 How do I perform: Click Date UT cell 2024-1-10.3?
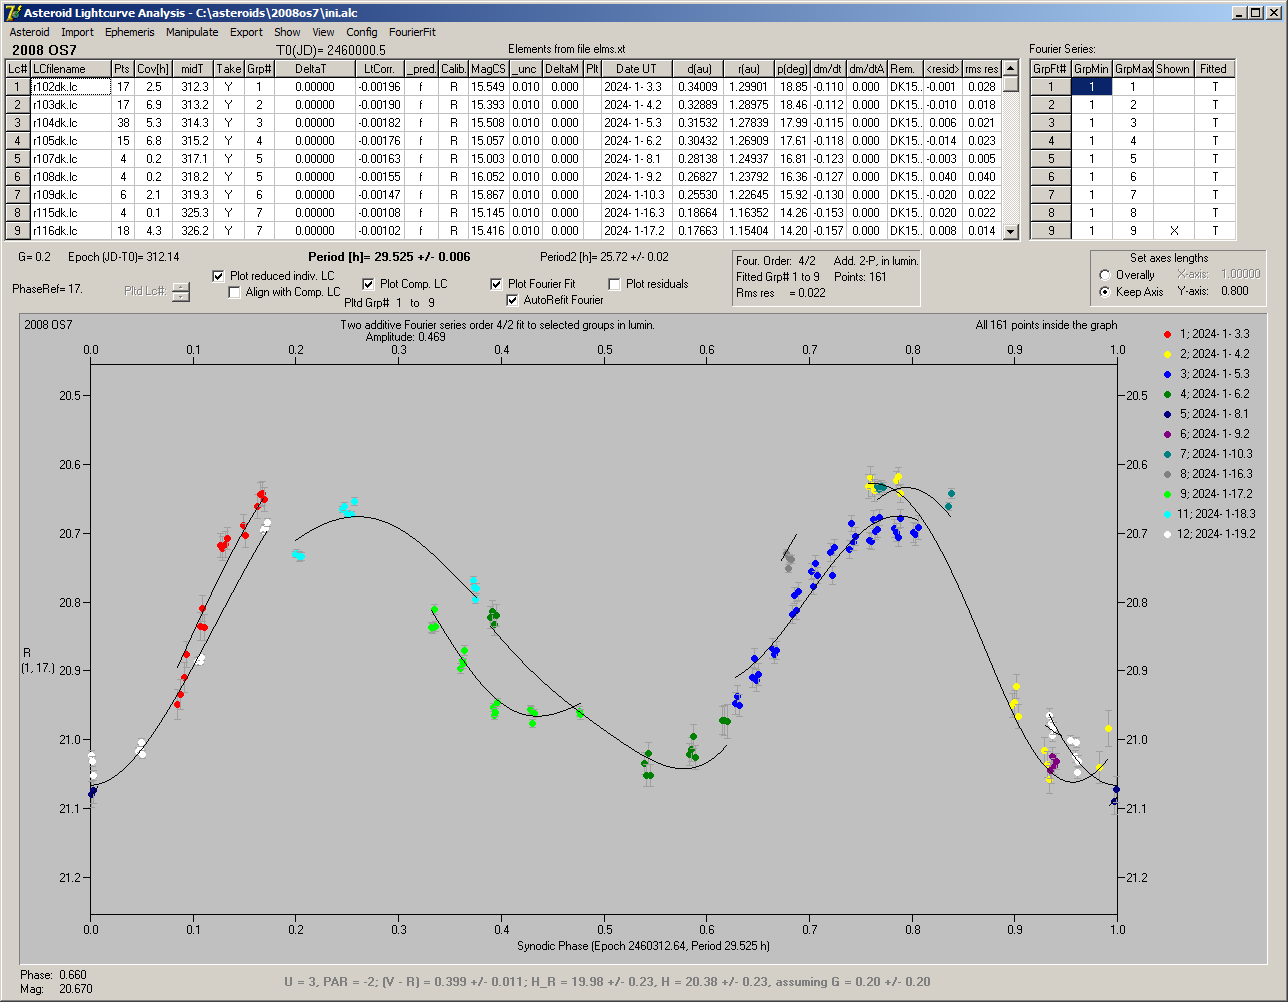(x=636, y=195)
